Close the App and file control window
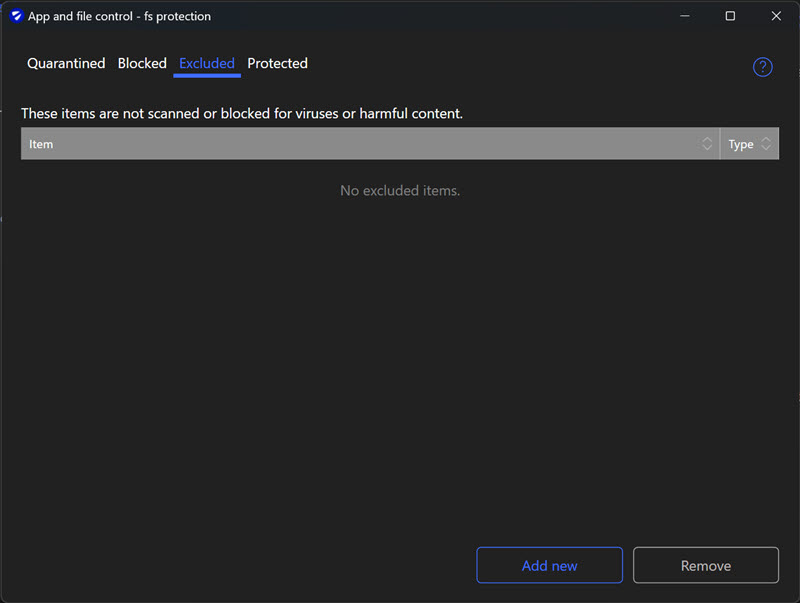 (776, 16)
